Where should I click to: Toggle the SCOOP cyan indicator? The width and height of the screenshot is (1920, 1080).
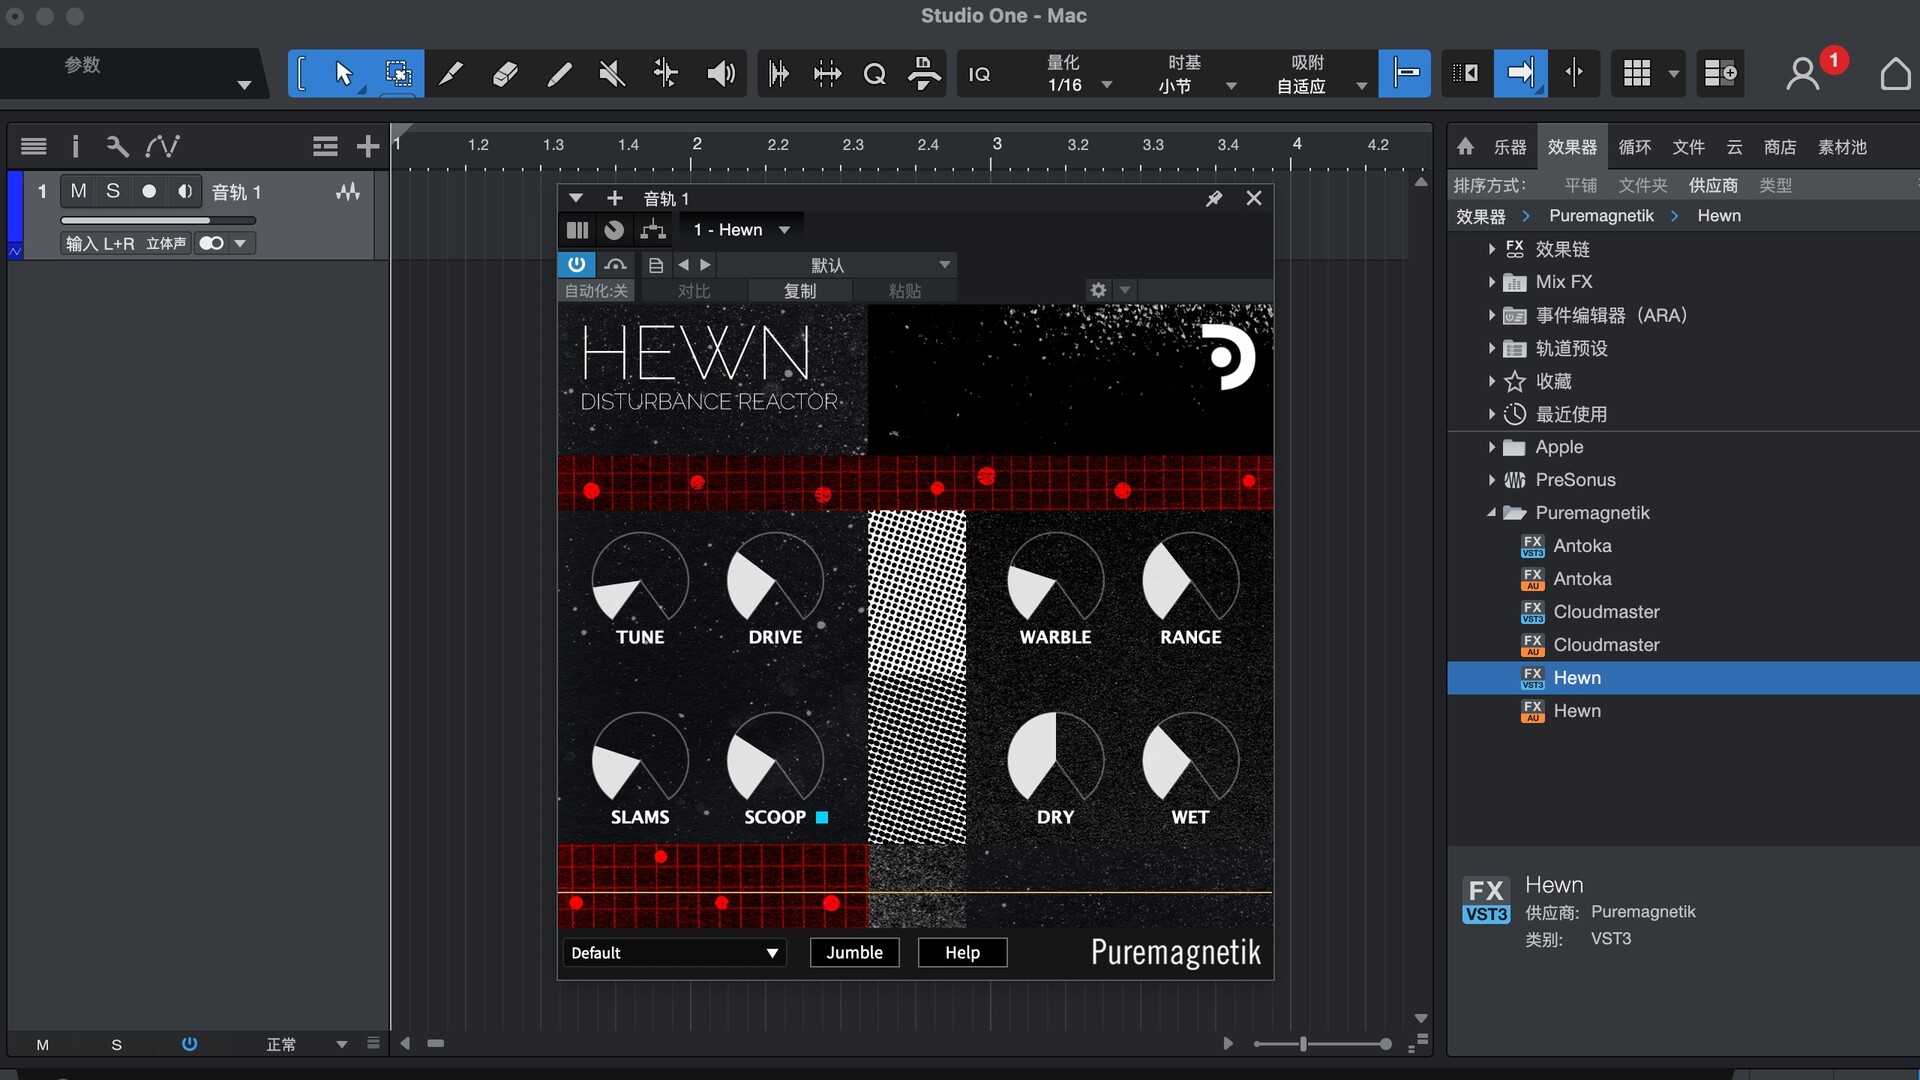(822, 817)
